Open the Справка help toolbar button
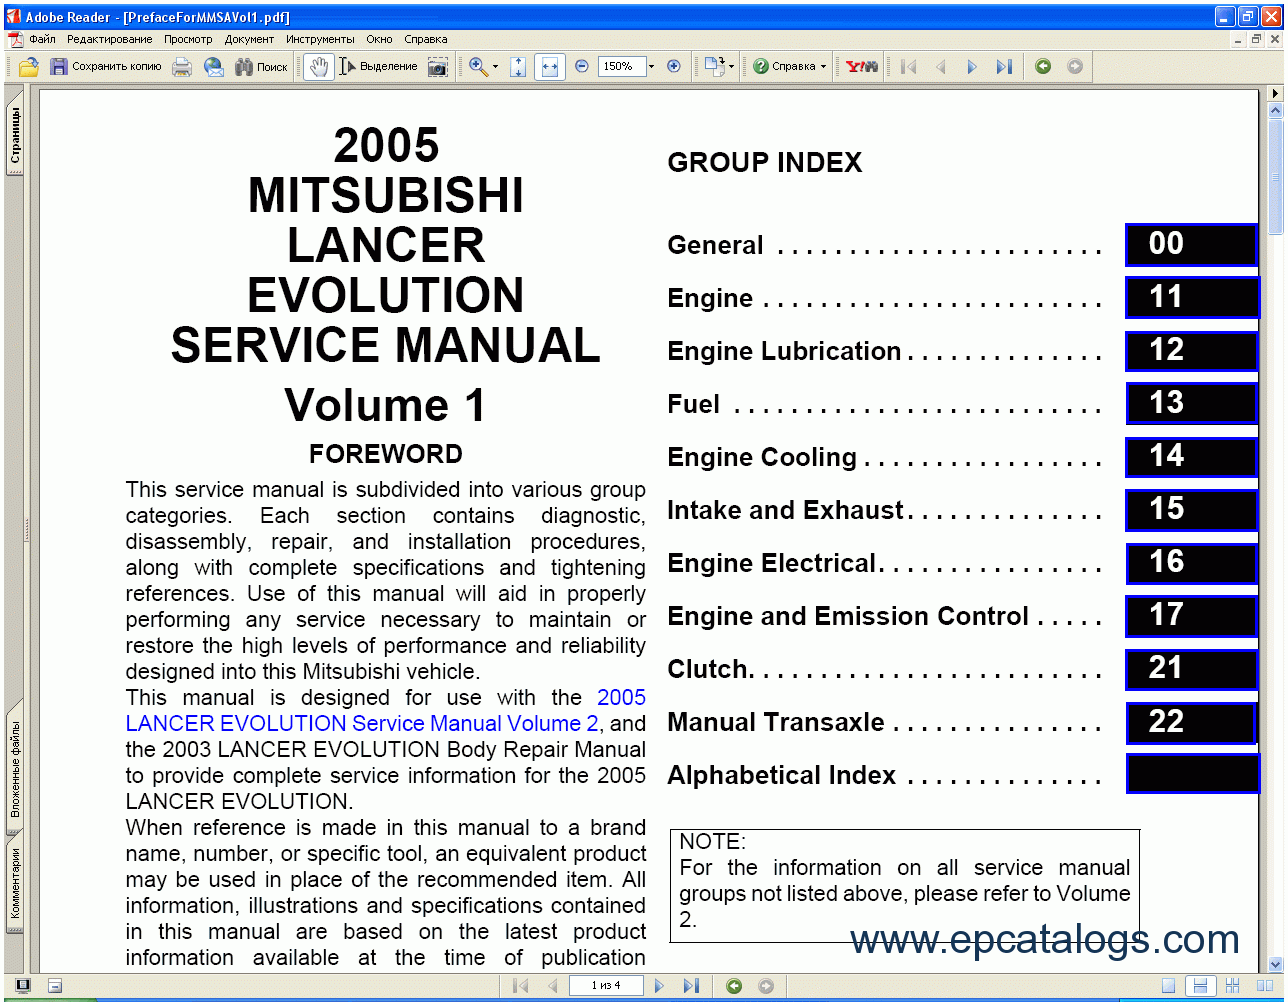This screenshot has width=1288, height=1002. (x=790, y=67)
